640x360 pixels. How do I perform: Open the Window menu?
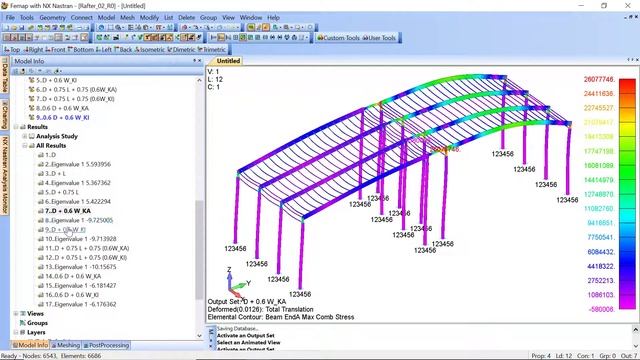(x=251, y=18)
